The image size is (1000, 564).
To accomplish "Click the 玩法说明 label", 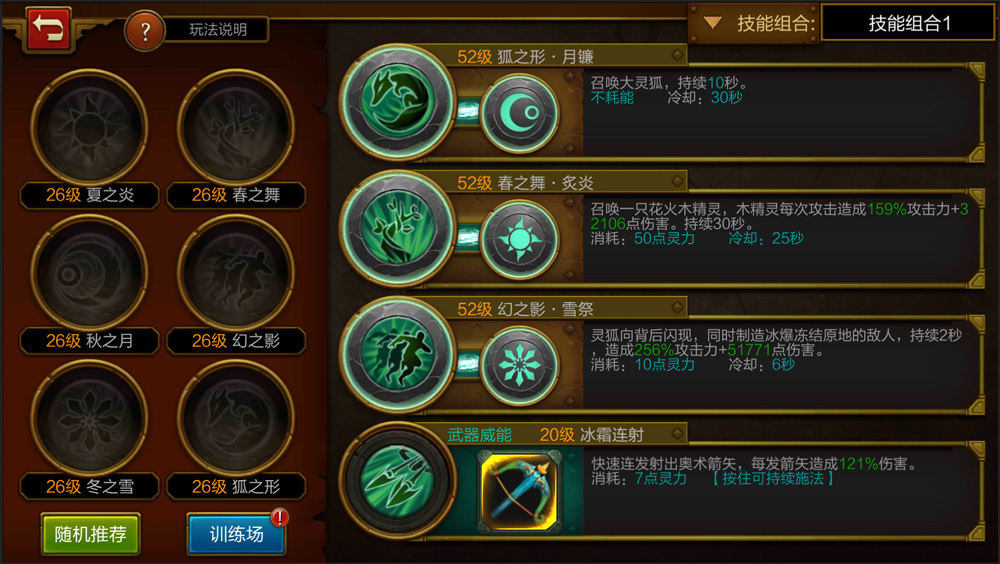I will coord(218,30).
